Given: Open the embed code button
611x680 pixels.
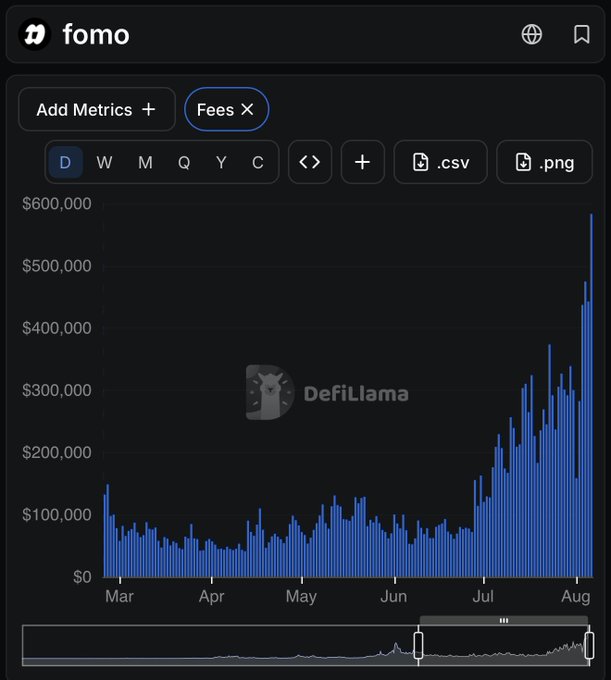Looking at the screenshot, I should pos(310,162).
